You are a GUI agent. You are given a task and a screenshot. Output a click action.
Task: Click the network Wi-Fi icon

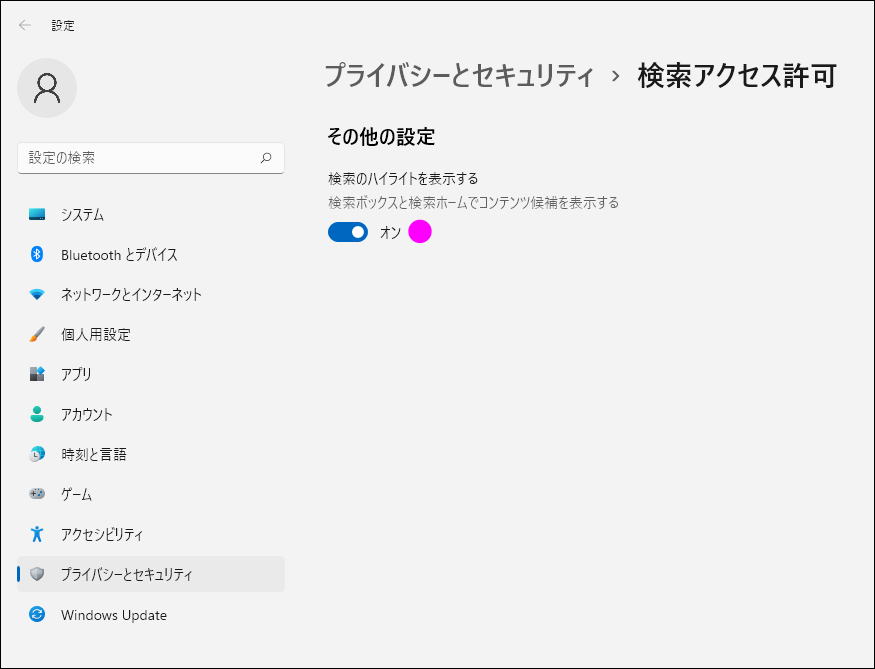pyautogui.click(x=37, y=295)
